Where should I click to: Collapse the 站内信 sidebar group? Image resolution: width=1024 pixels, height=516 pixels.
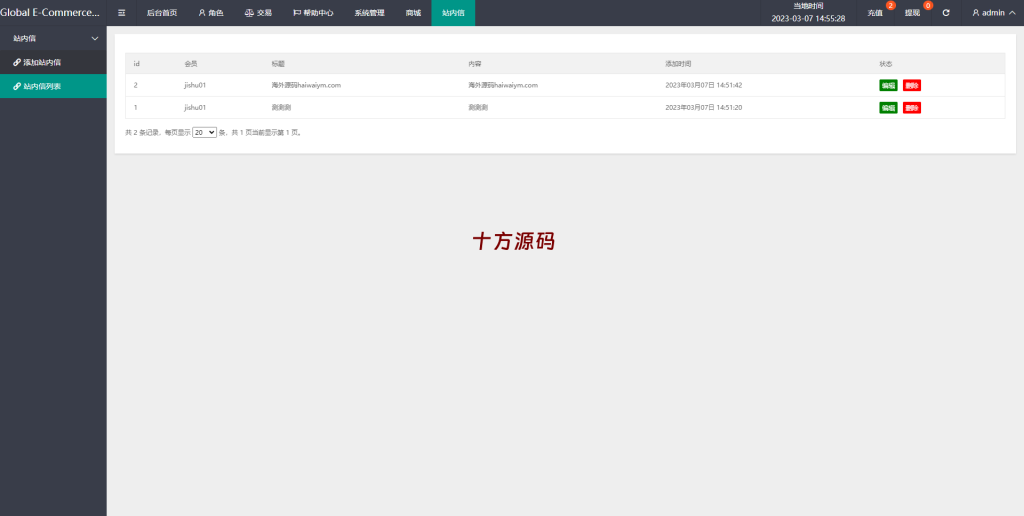tap(54, 39)
